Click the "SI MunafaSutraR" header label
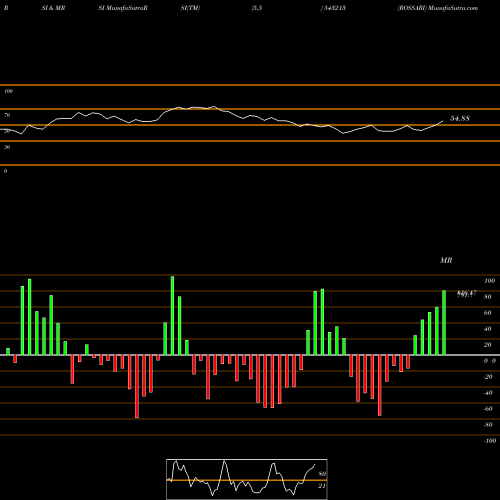Screen dimensions: 500x500 [123, 8]
